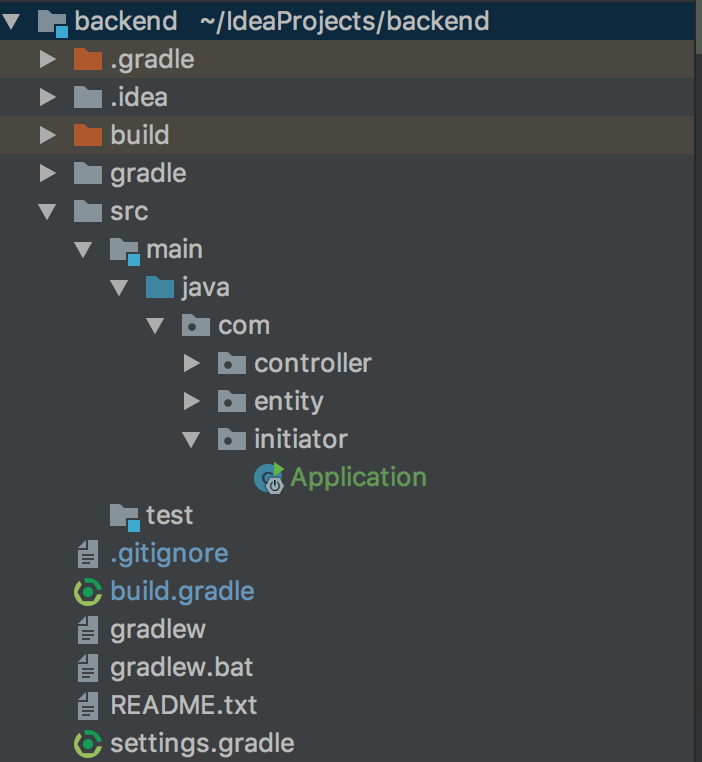Collapse the initiator package arrow
The image size is (702, 762).
click(192, 440)
